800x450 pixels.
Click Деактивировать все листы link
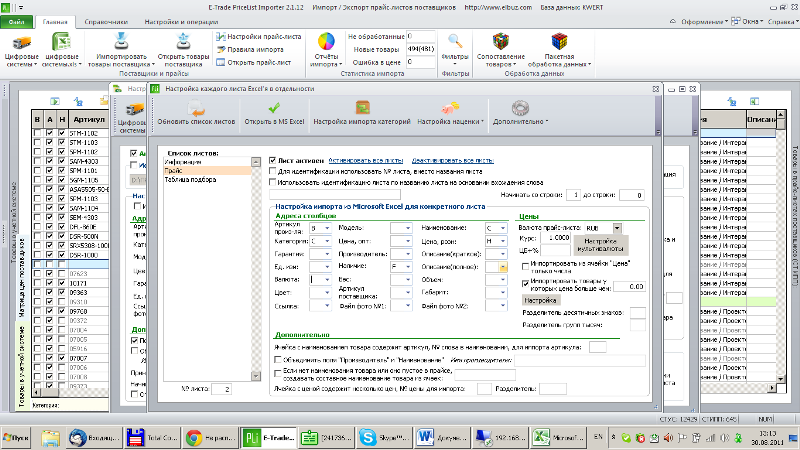(x=452, y=160)
